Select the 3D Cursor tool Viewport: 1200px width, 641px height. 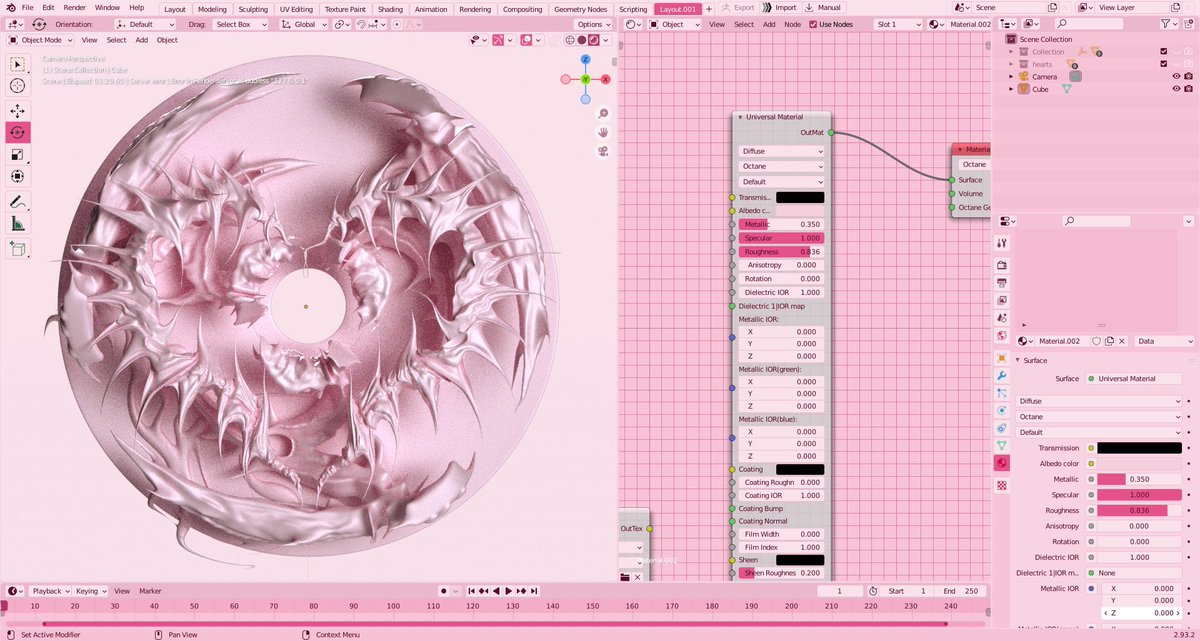[x=18, y=86]
